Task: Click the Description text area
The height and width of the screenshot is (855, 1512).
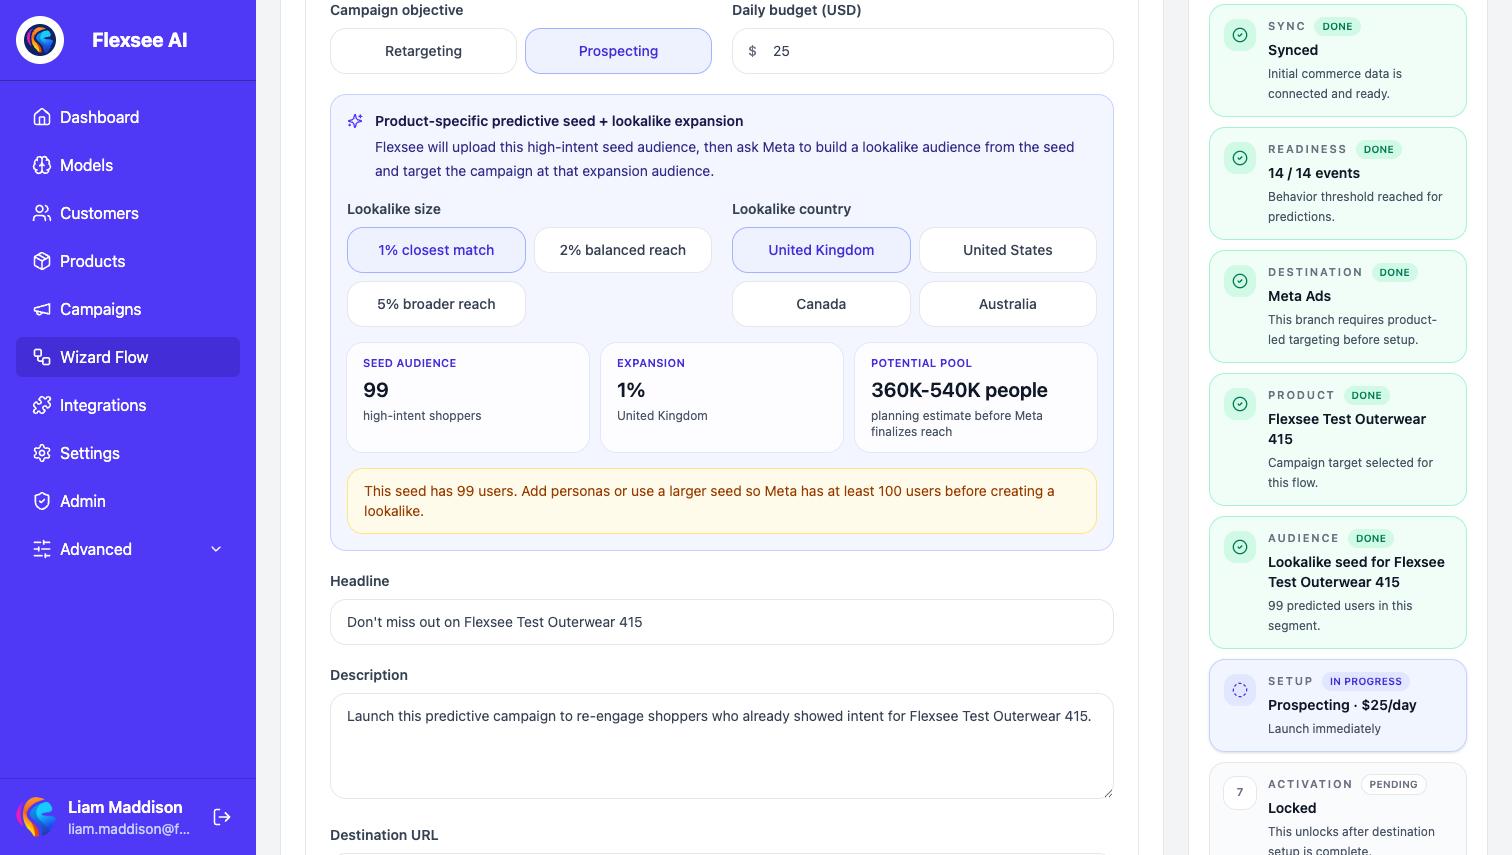Action: pyautogui.click(x=722, y=746)
